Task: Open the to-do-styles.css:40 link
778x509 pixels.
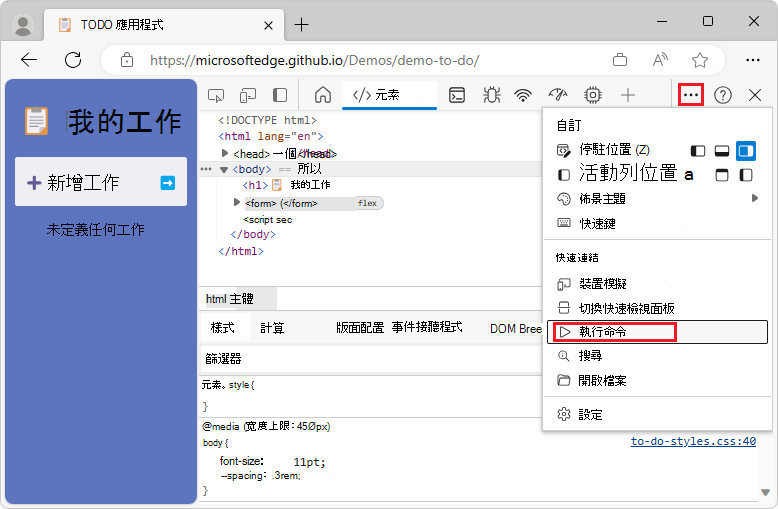Action: point(693,441)
